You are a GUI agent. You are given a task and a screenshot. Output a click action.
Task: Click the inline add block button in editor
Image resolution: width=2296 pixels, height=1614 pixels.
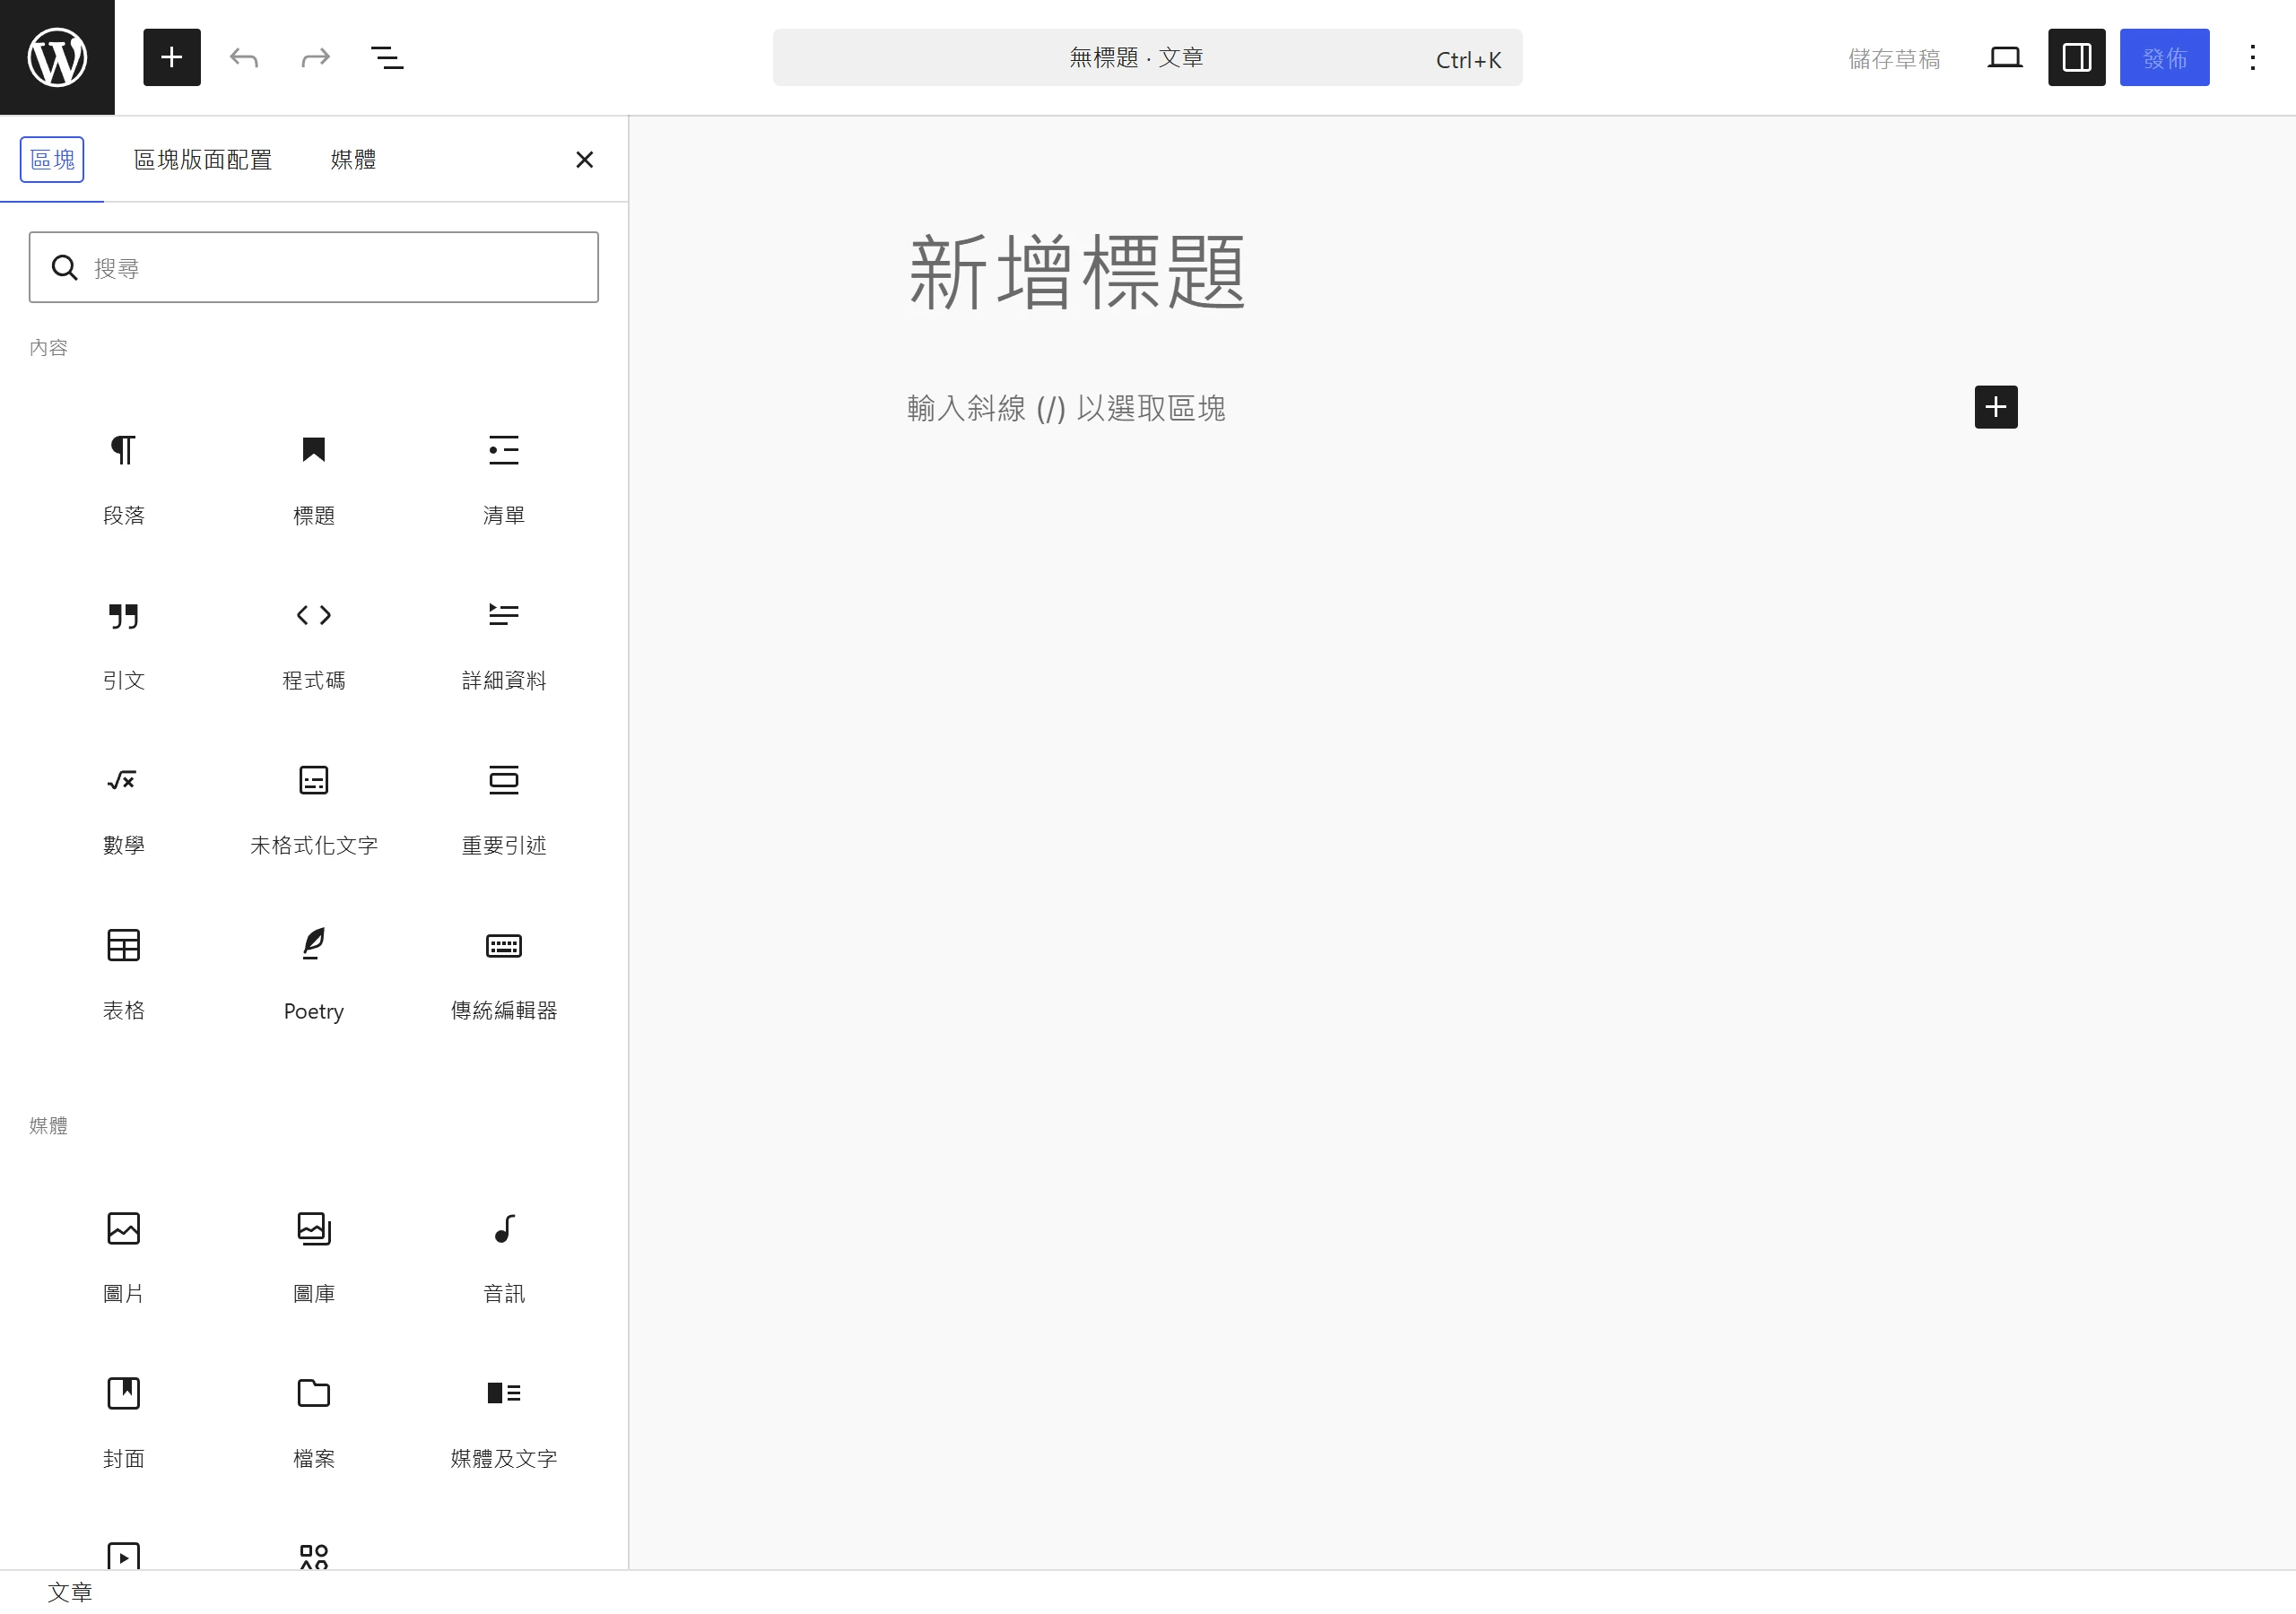(1996, 407)
